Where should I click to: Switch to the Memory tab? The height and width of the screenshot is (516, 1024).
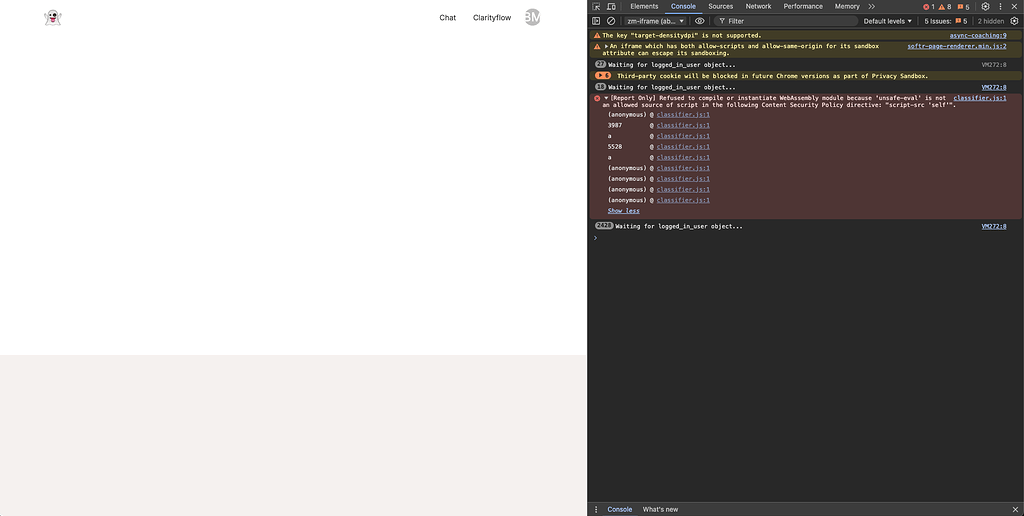847,7
